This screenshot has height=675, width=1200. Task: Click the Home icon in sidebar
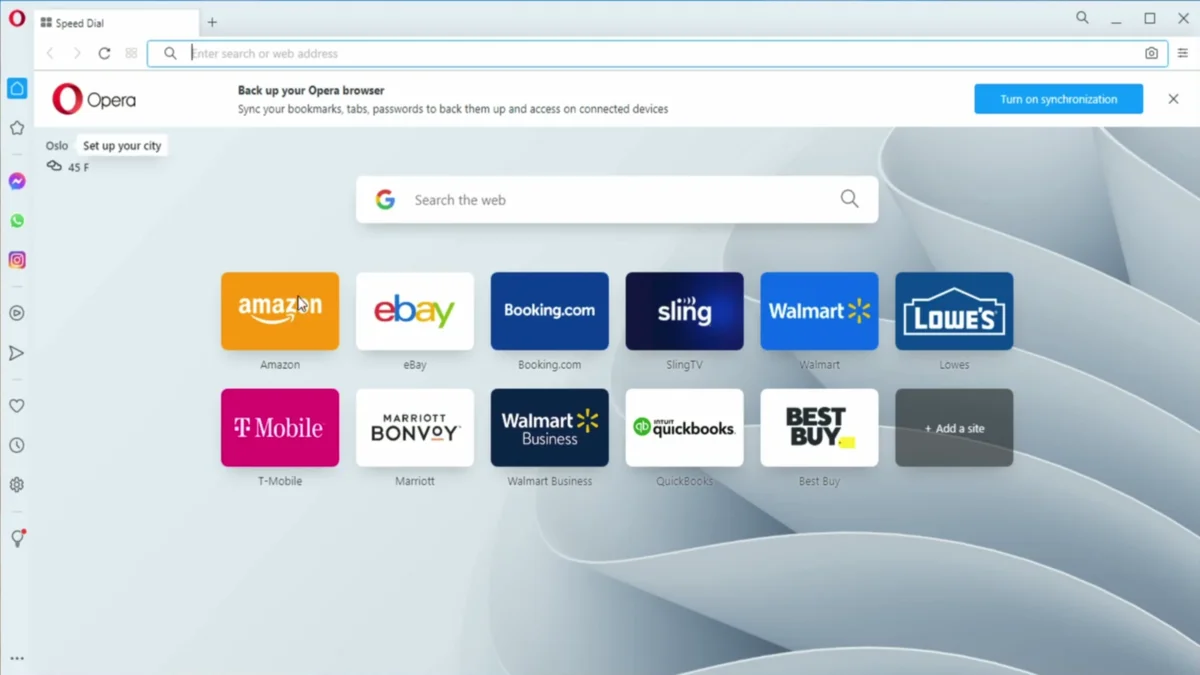click(17, 89)
